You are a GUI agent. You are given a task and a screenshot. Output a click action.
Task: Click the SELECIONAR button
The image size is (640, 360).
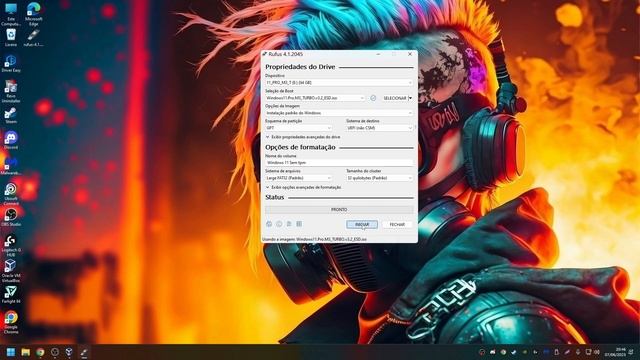point(395,98)
